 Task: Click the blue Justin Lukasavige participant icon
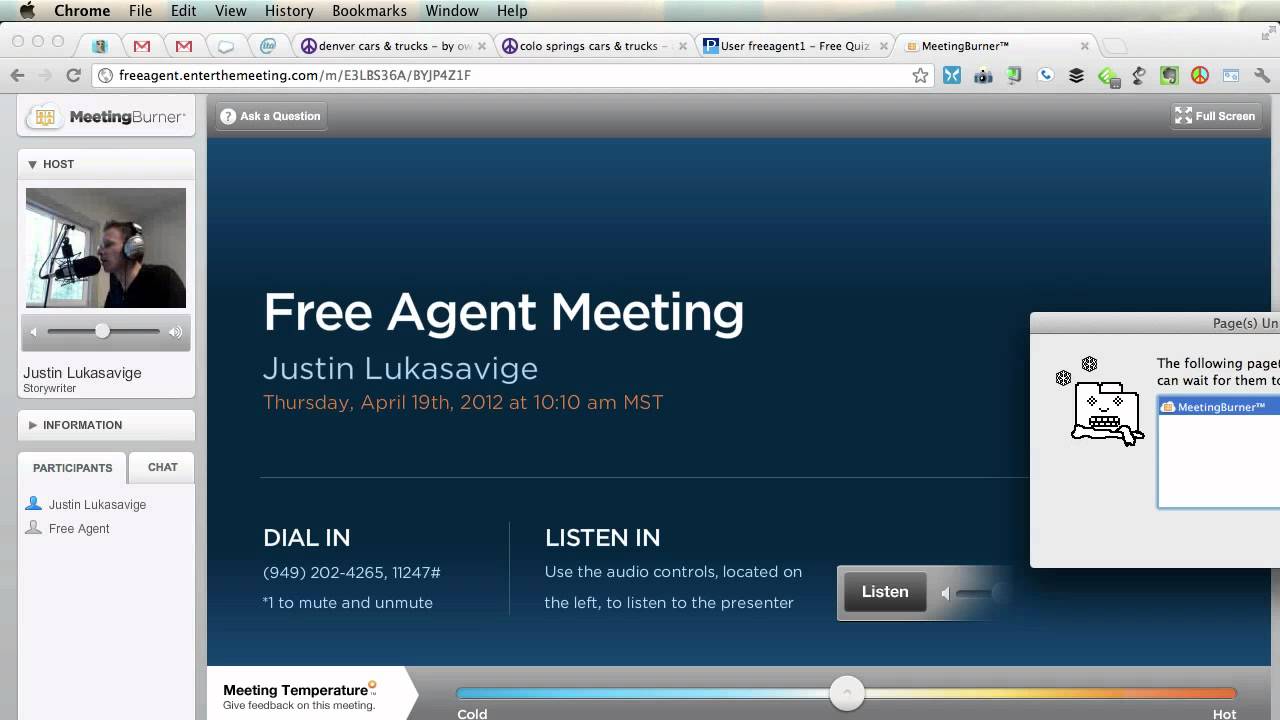34,504
